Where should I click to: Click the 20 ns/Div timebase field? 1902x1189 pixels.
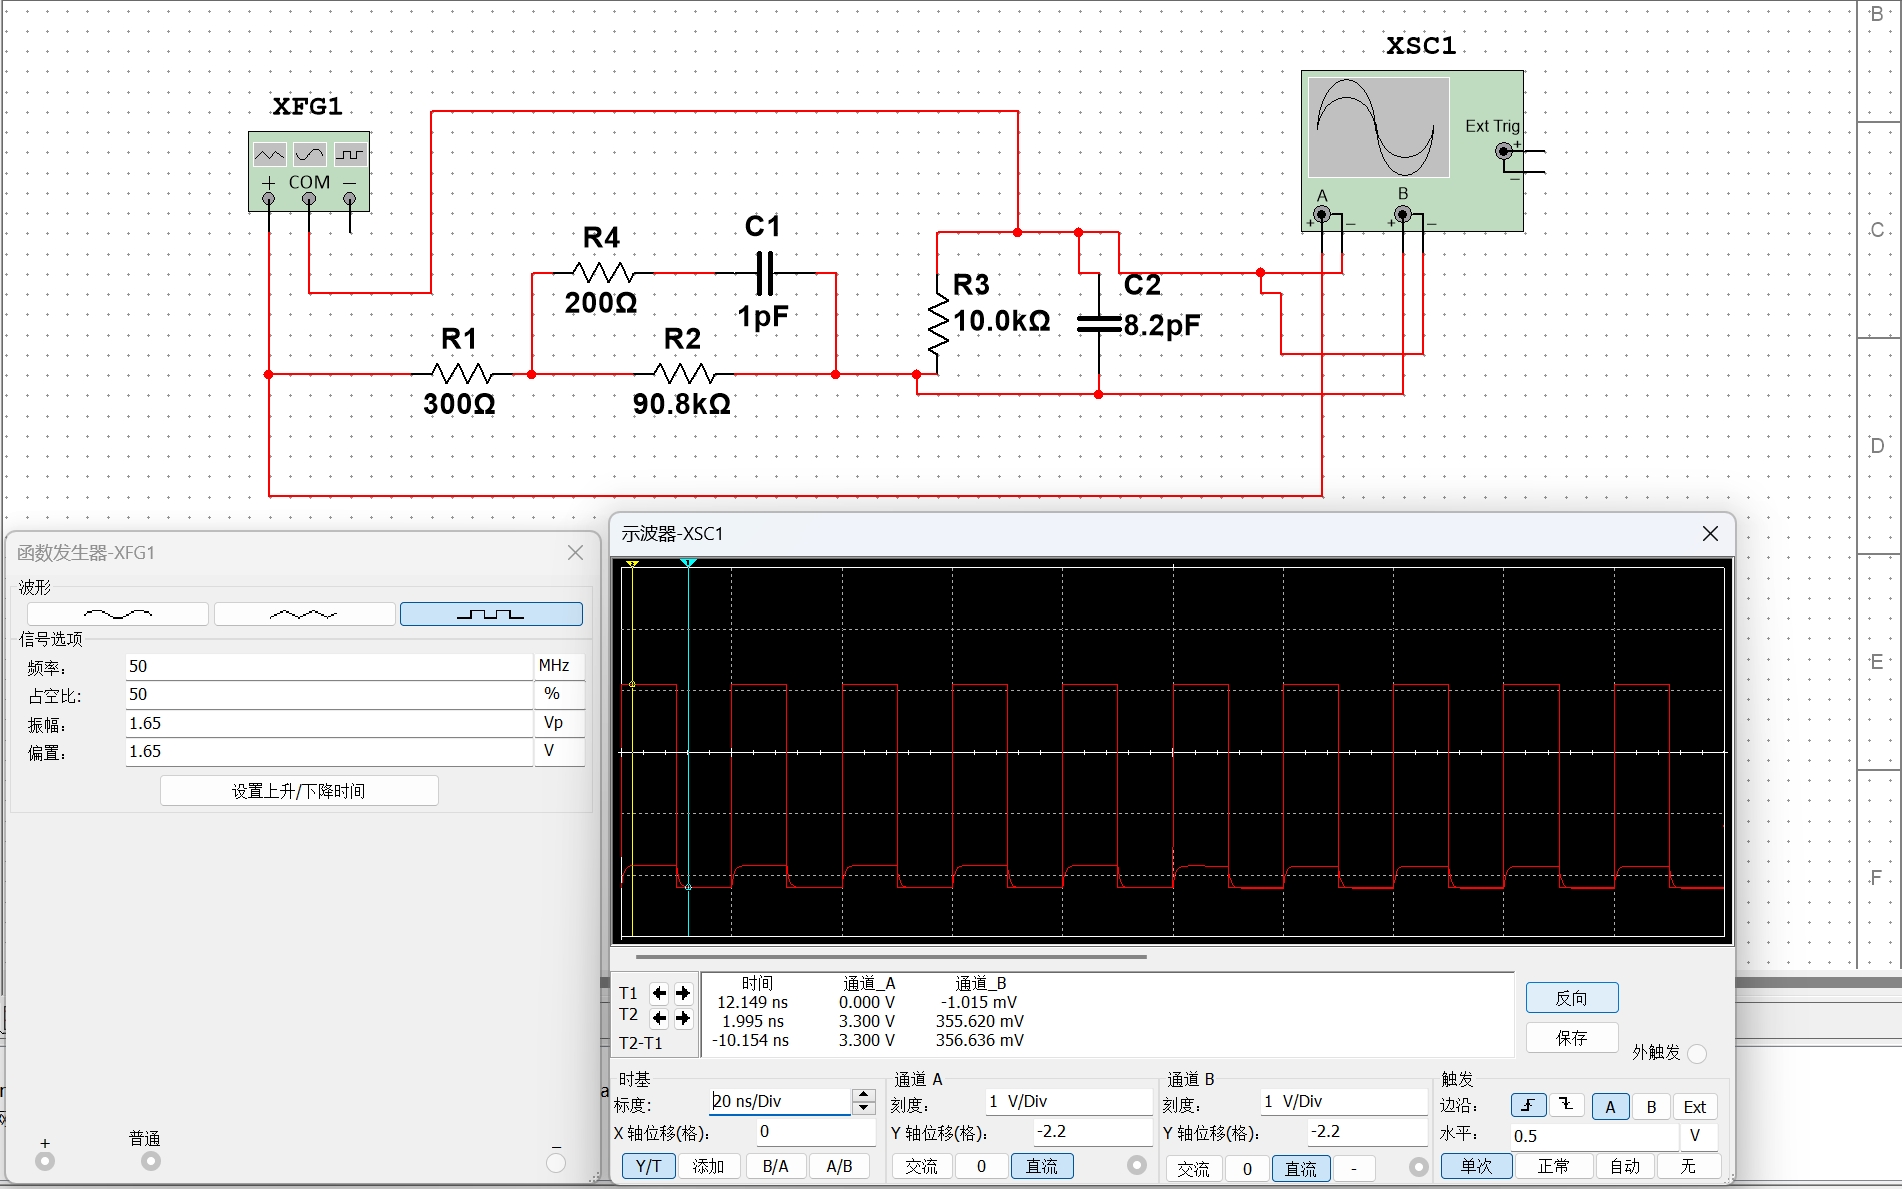point(780,1101)
